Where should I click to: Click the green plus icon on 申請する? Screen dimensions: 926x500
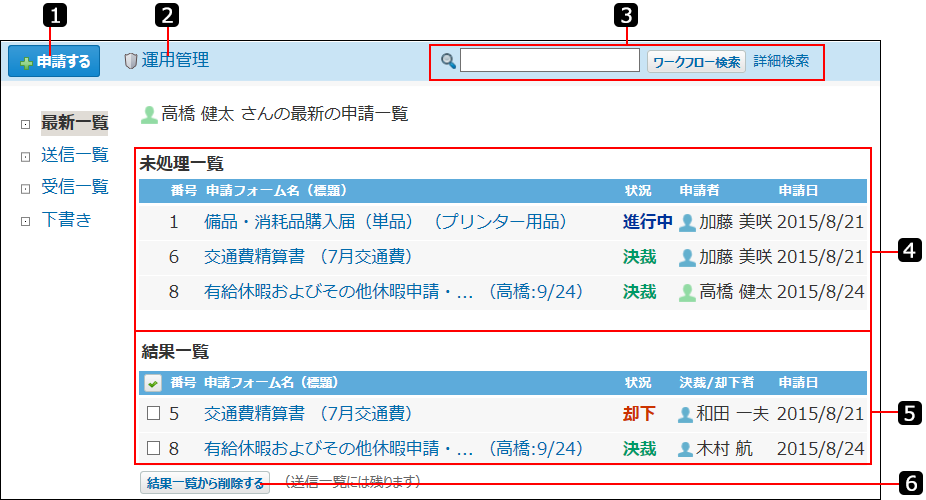point(26,63)
